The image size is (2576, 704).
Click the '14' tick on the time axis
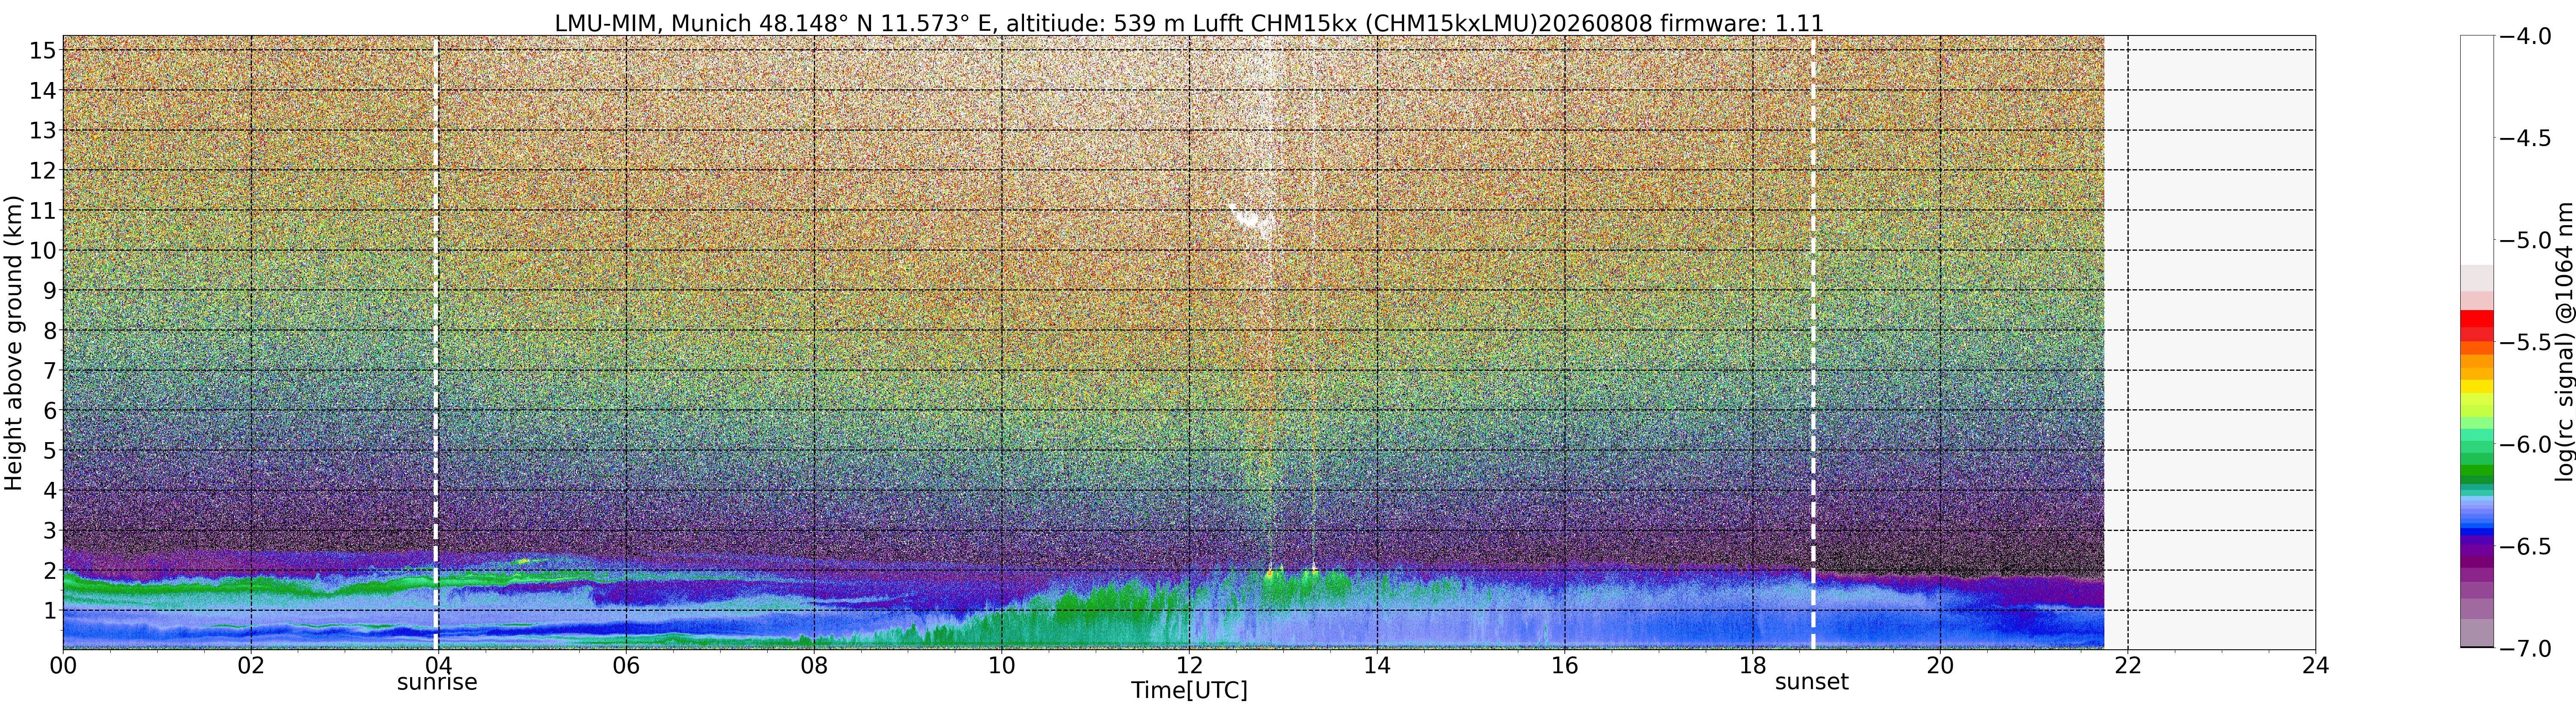click(1377, 665)
